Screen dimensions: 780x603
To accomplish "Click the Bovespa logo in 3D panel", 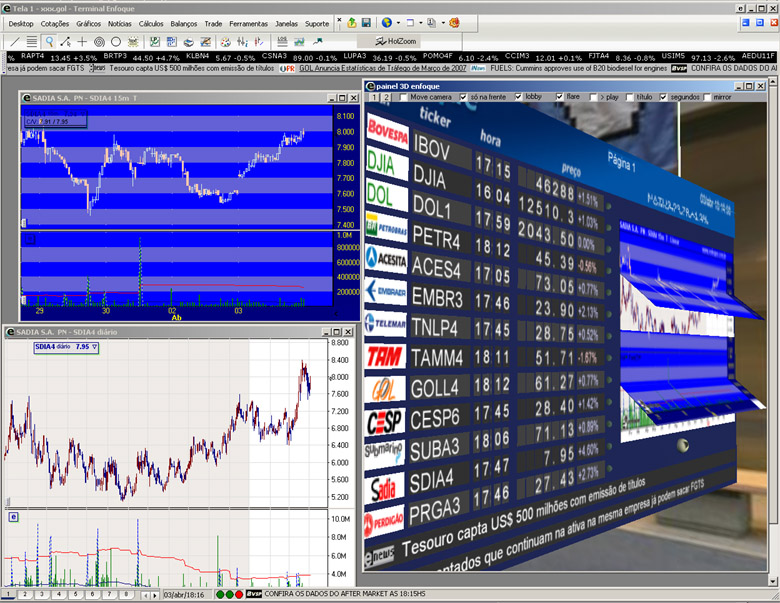I will coord(386,130).
